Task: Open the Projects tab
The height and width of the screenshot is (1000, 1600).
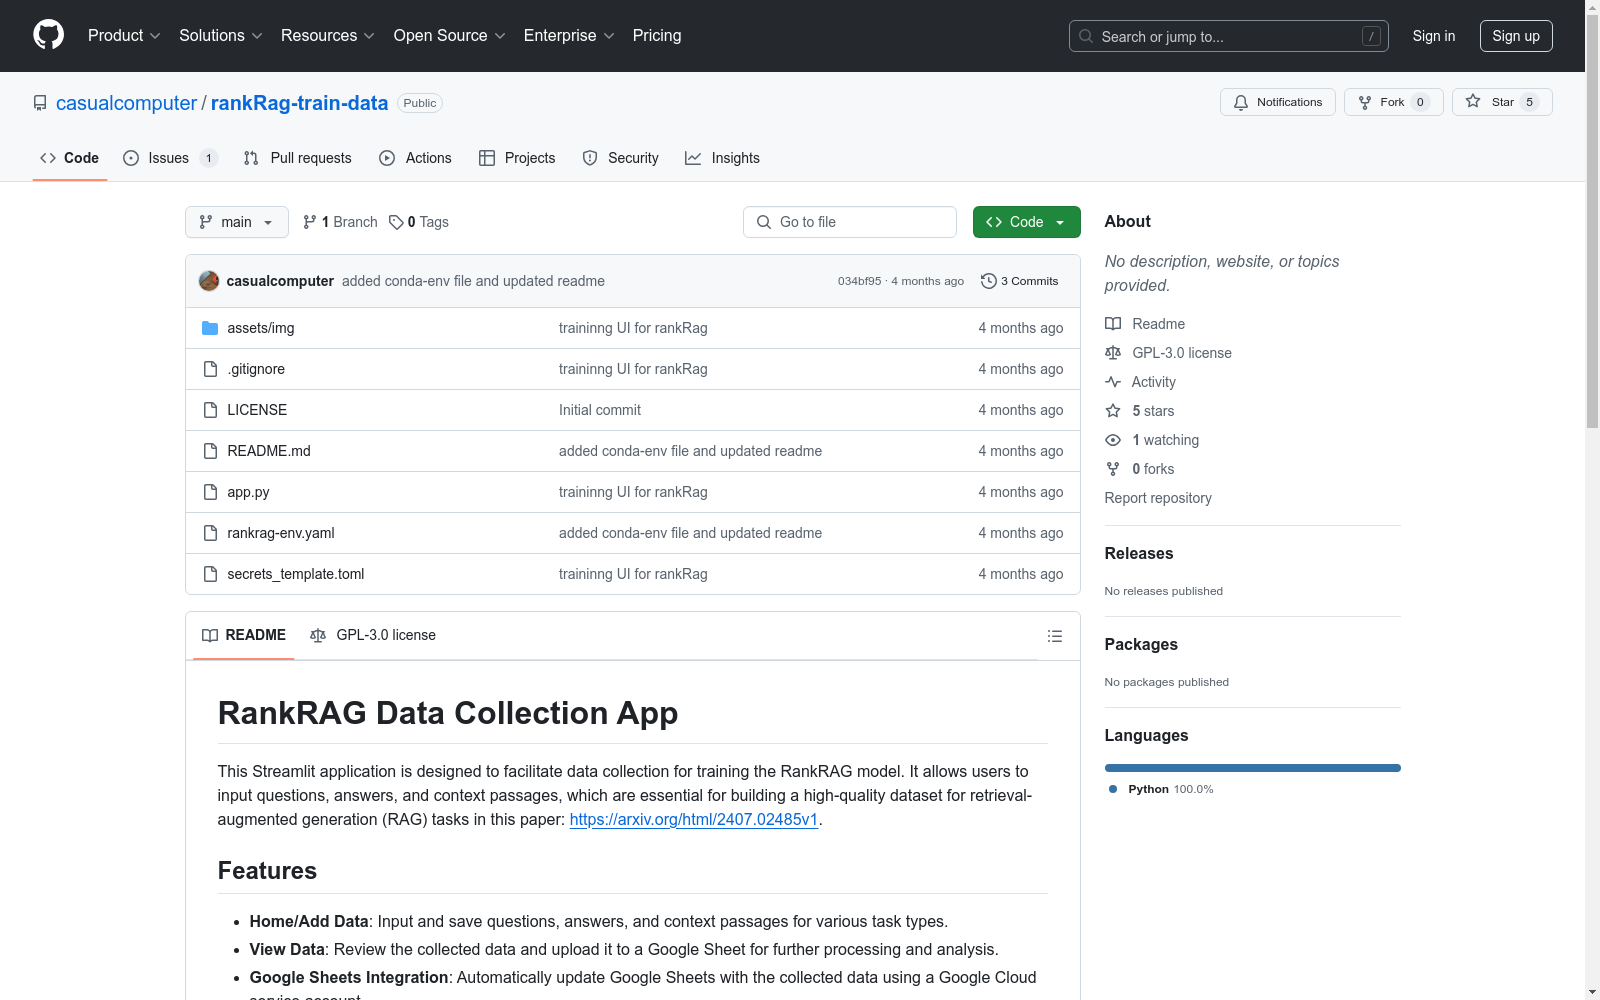Action: (517, 158)
